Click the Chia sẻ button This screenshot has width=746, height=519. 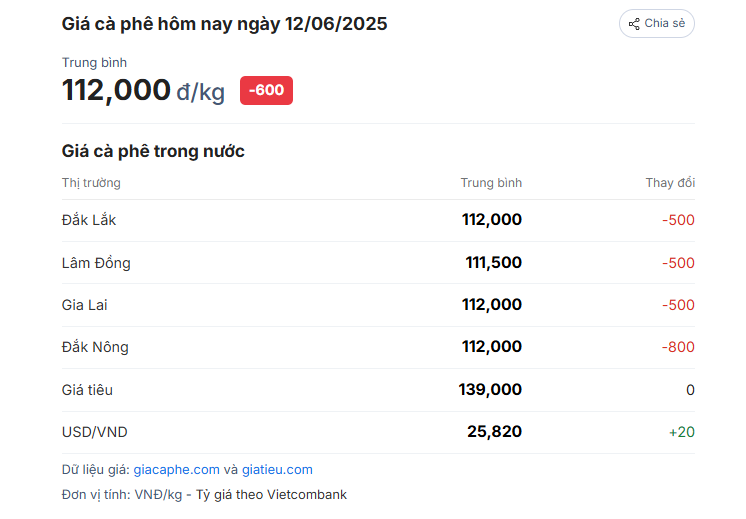tap(657, 23)
